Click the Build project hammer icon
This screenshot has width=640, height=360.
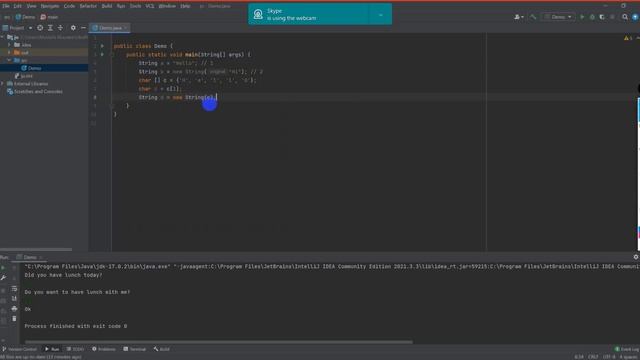[533, 17]
